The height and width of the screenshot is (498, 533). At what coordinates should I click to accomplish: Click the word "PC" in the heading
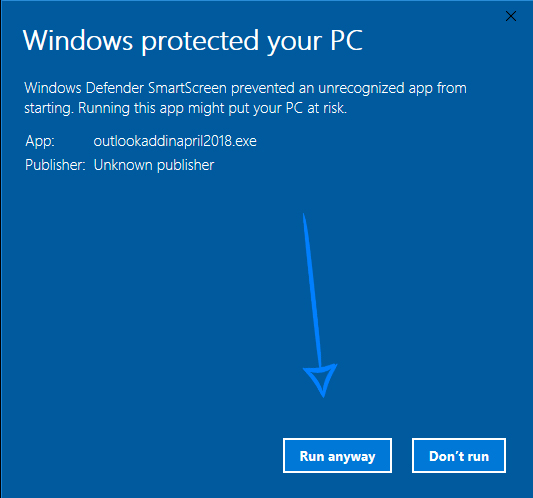[346, 41]
